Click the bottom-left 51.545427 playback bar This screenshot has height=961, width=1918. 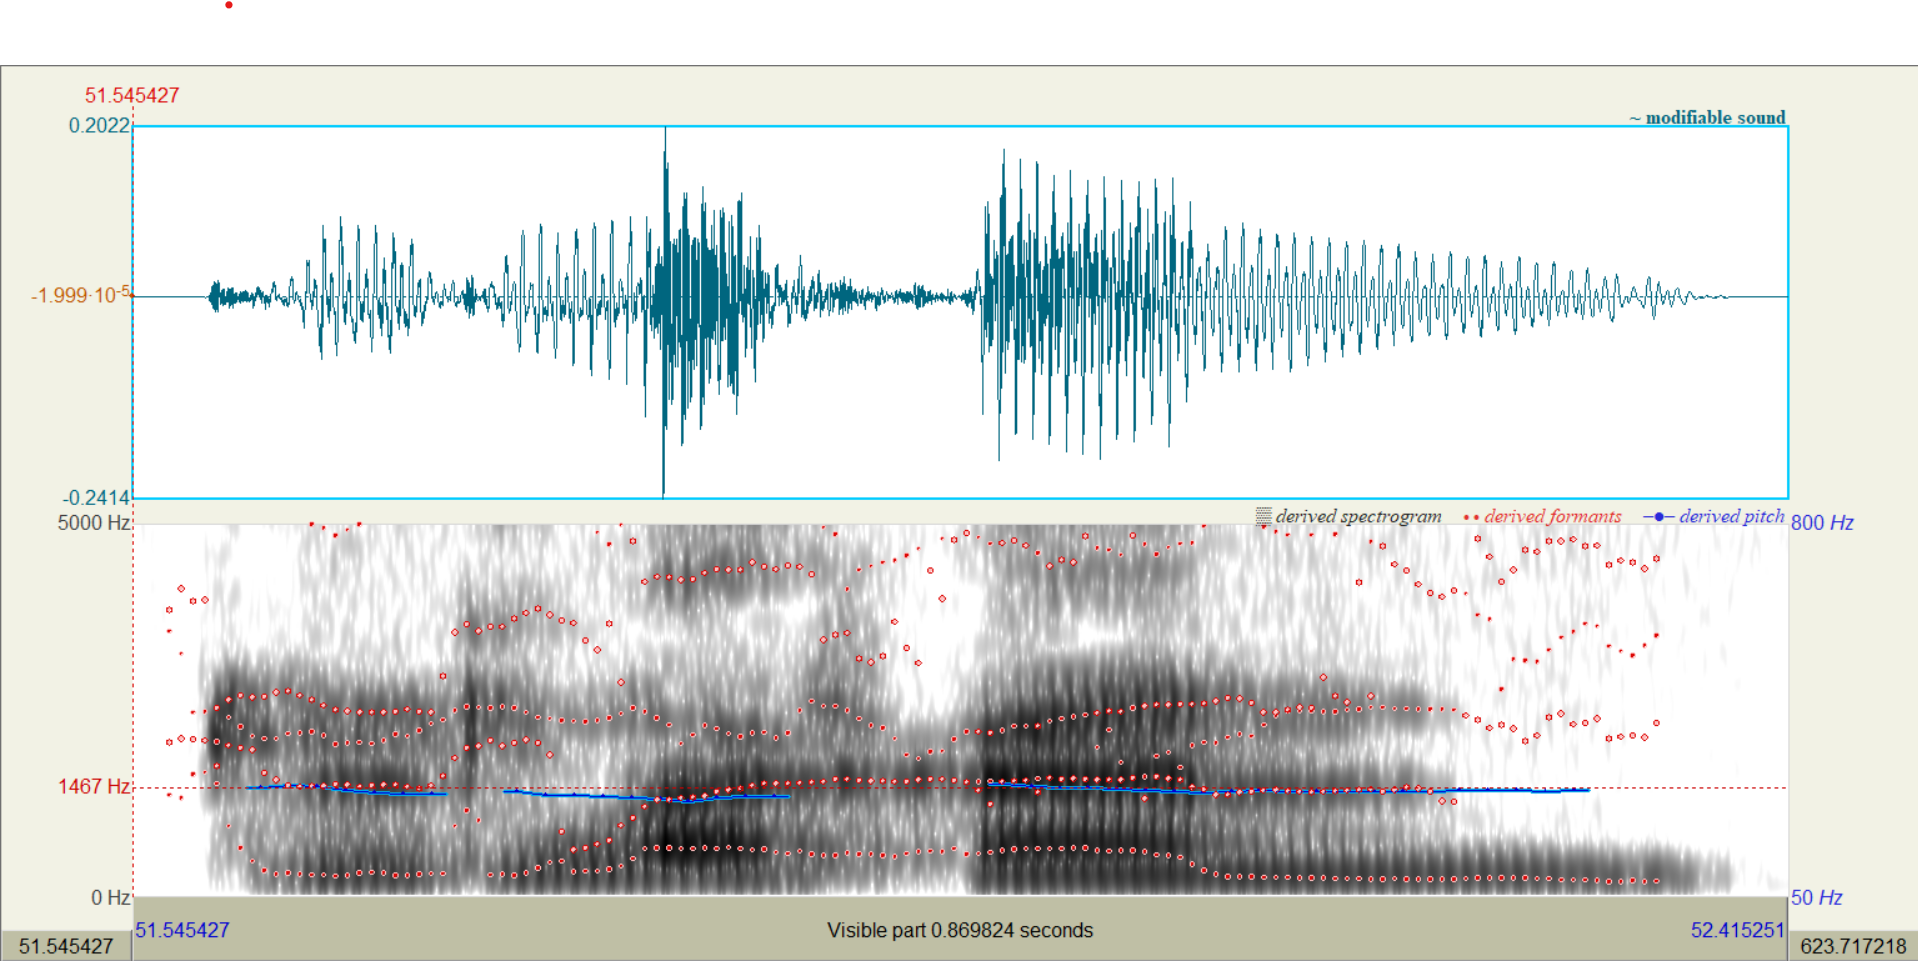point(66,946)
